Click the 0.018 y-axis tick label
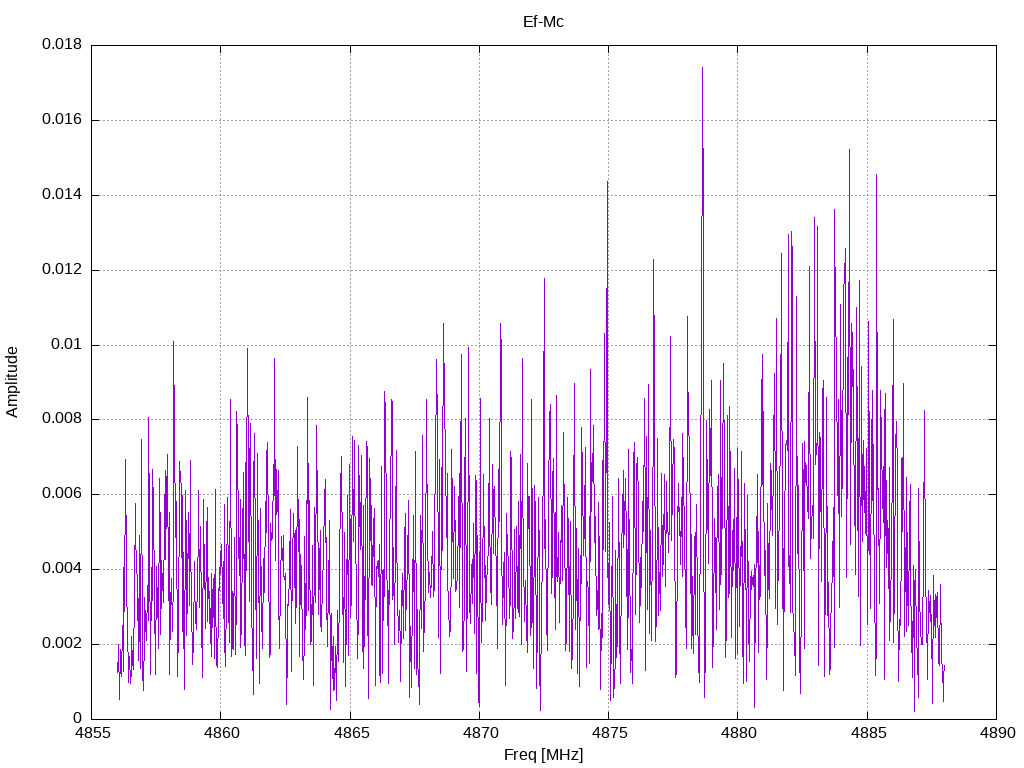This screenshot has height=768, width=1024. (x=62, y=44)
